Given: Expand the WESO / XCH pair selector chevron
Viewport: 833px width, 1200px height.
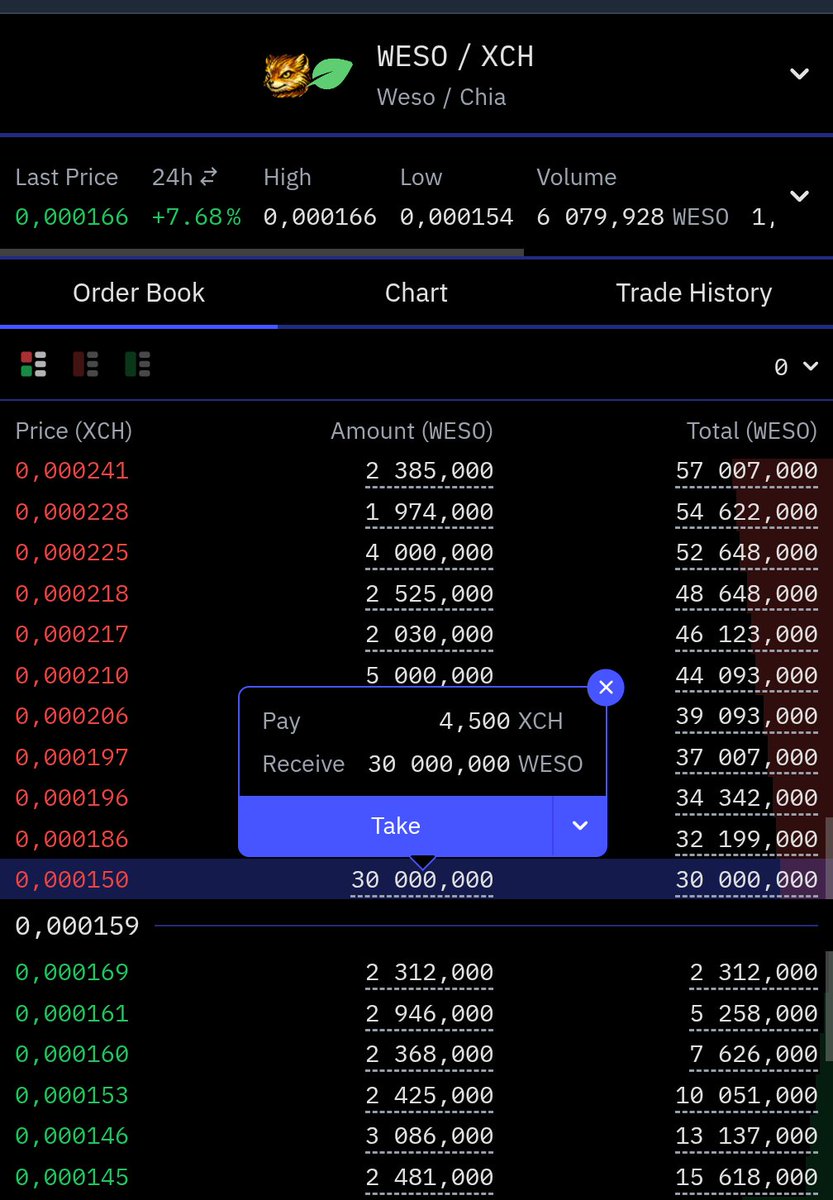Looking at the screenshot, I should point(799,74).
